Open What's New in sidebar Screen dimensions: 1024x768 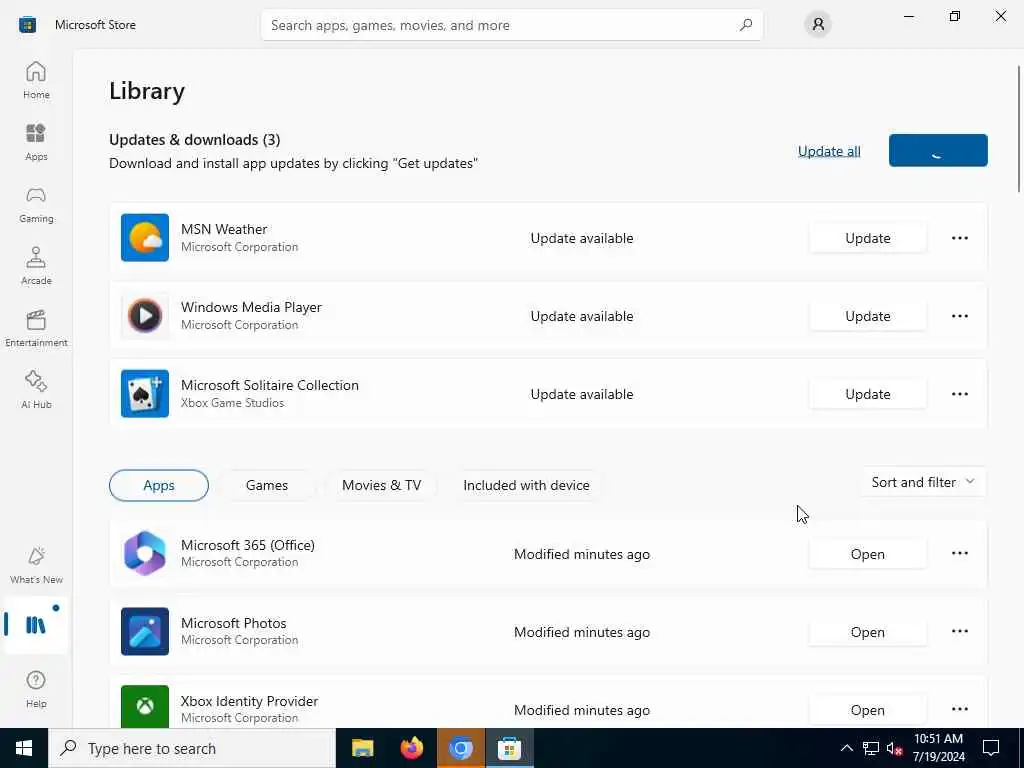click(x=36, y=566)
